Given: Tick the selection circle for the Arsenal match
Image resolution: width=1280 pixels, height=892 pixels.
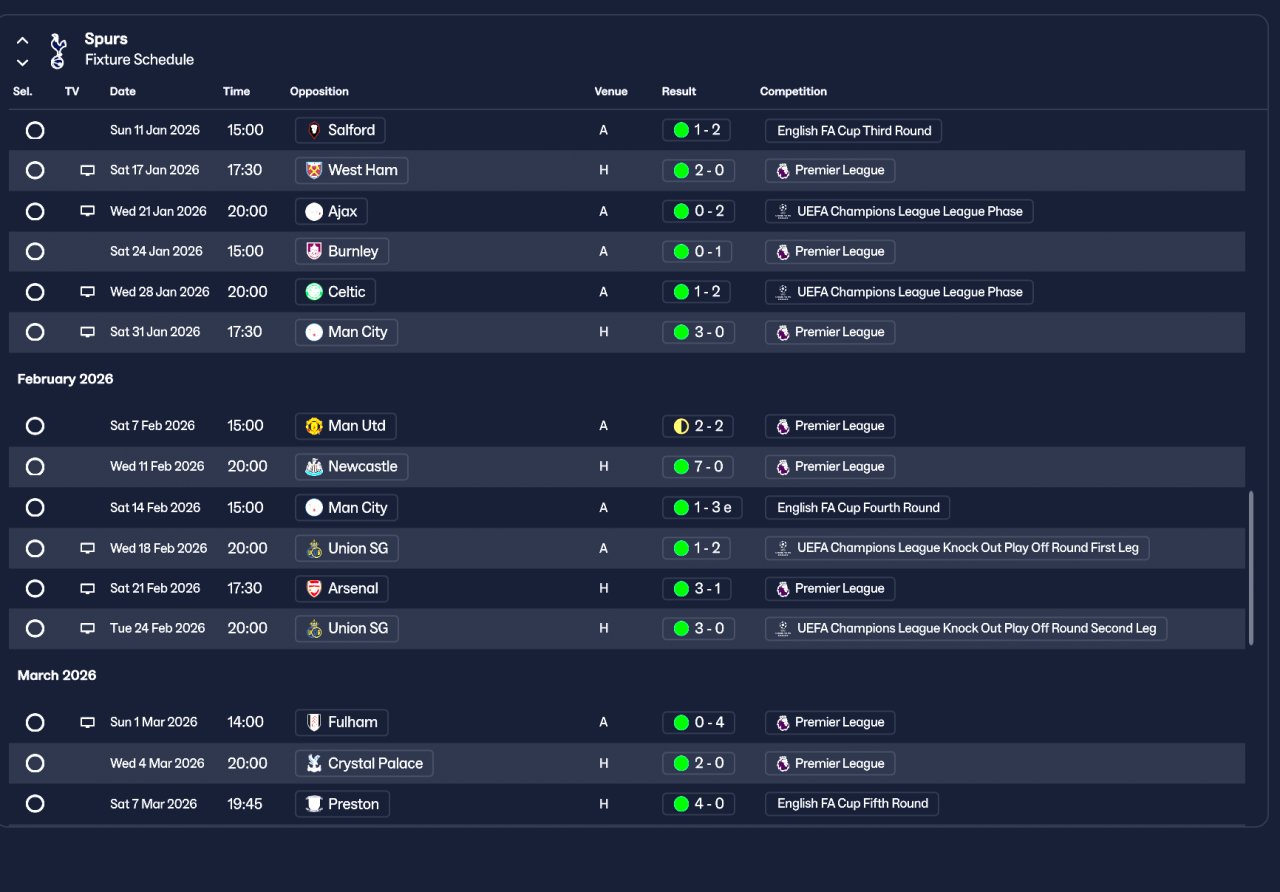Looking at the screenshot, I should click(35, 588).
